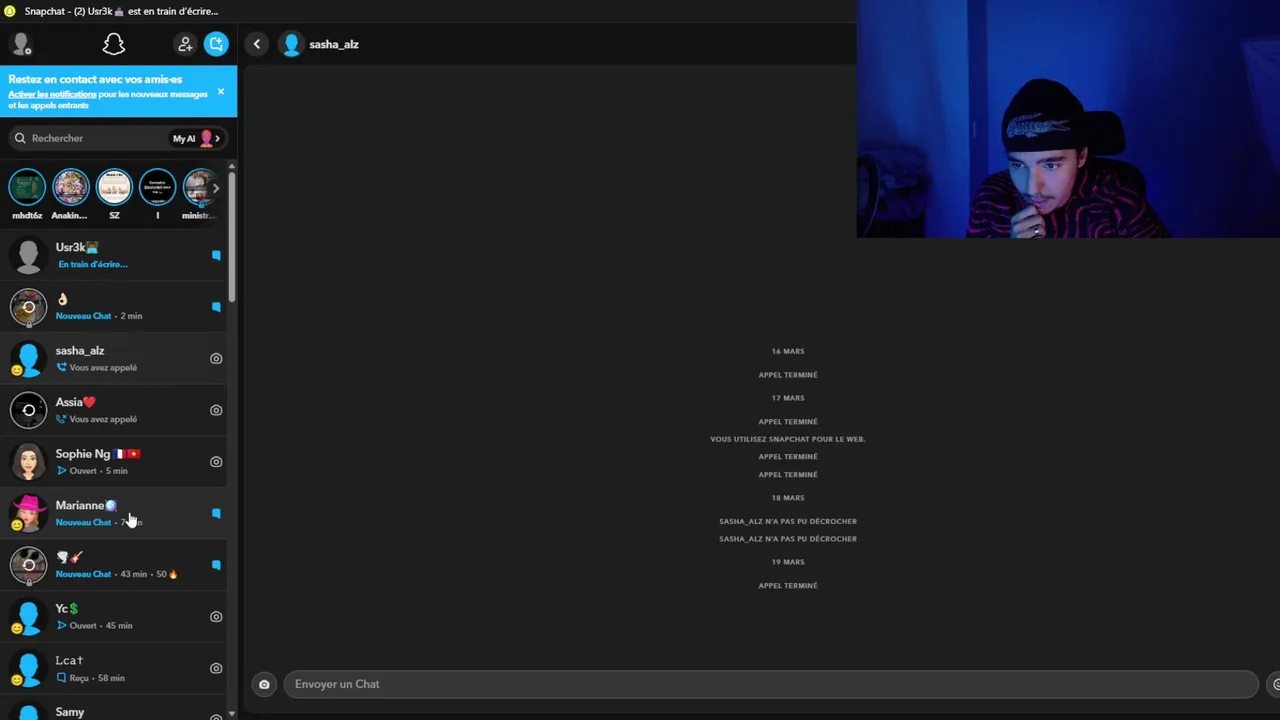1280x720 pixels.
Task: Open camera icon on Sophie Ng row
Action: click(216, 462)
